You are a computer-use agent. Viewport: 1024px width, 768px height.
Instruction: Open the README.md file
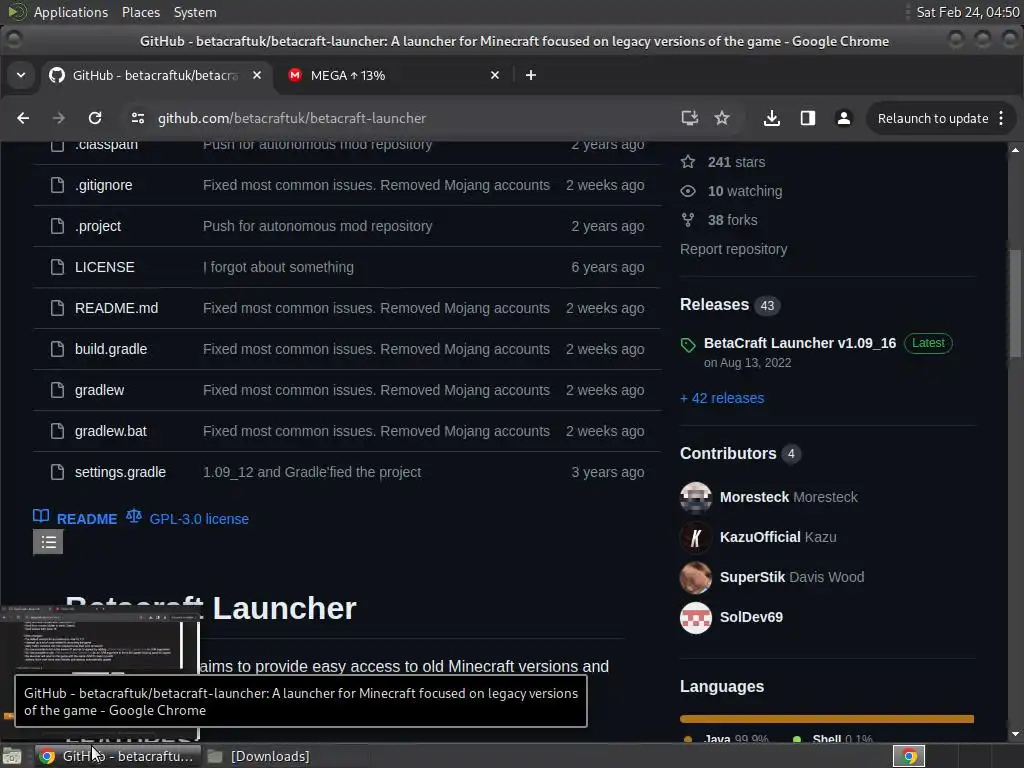coord(116,308)
